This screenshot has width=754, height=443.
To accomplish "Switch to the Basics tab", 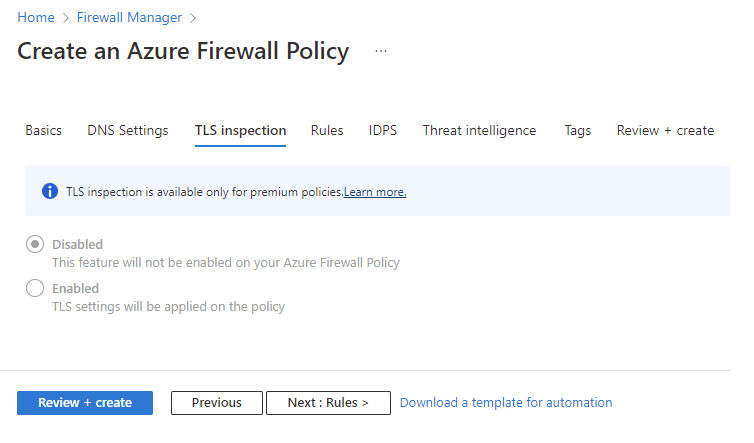I will click(x=43, y=130).
